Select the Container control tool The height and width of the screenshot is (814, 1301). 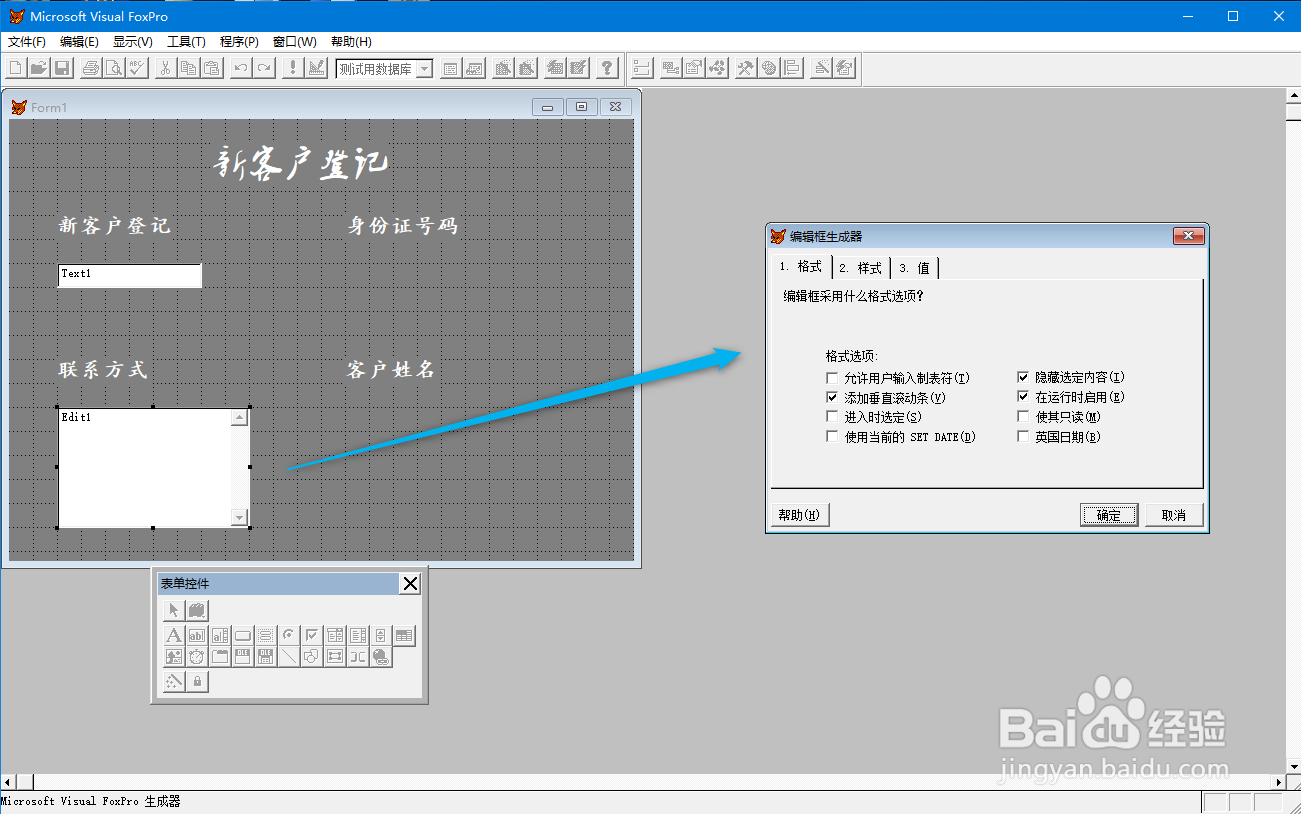click(x=335, y=657)
